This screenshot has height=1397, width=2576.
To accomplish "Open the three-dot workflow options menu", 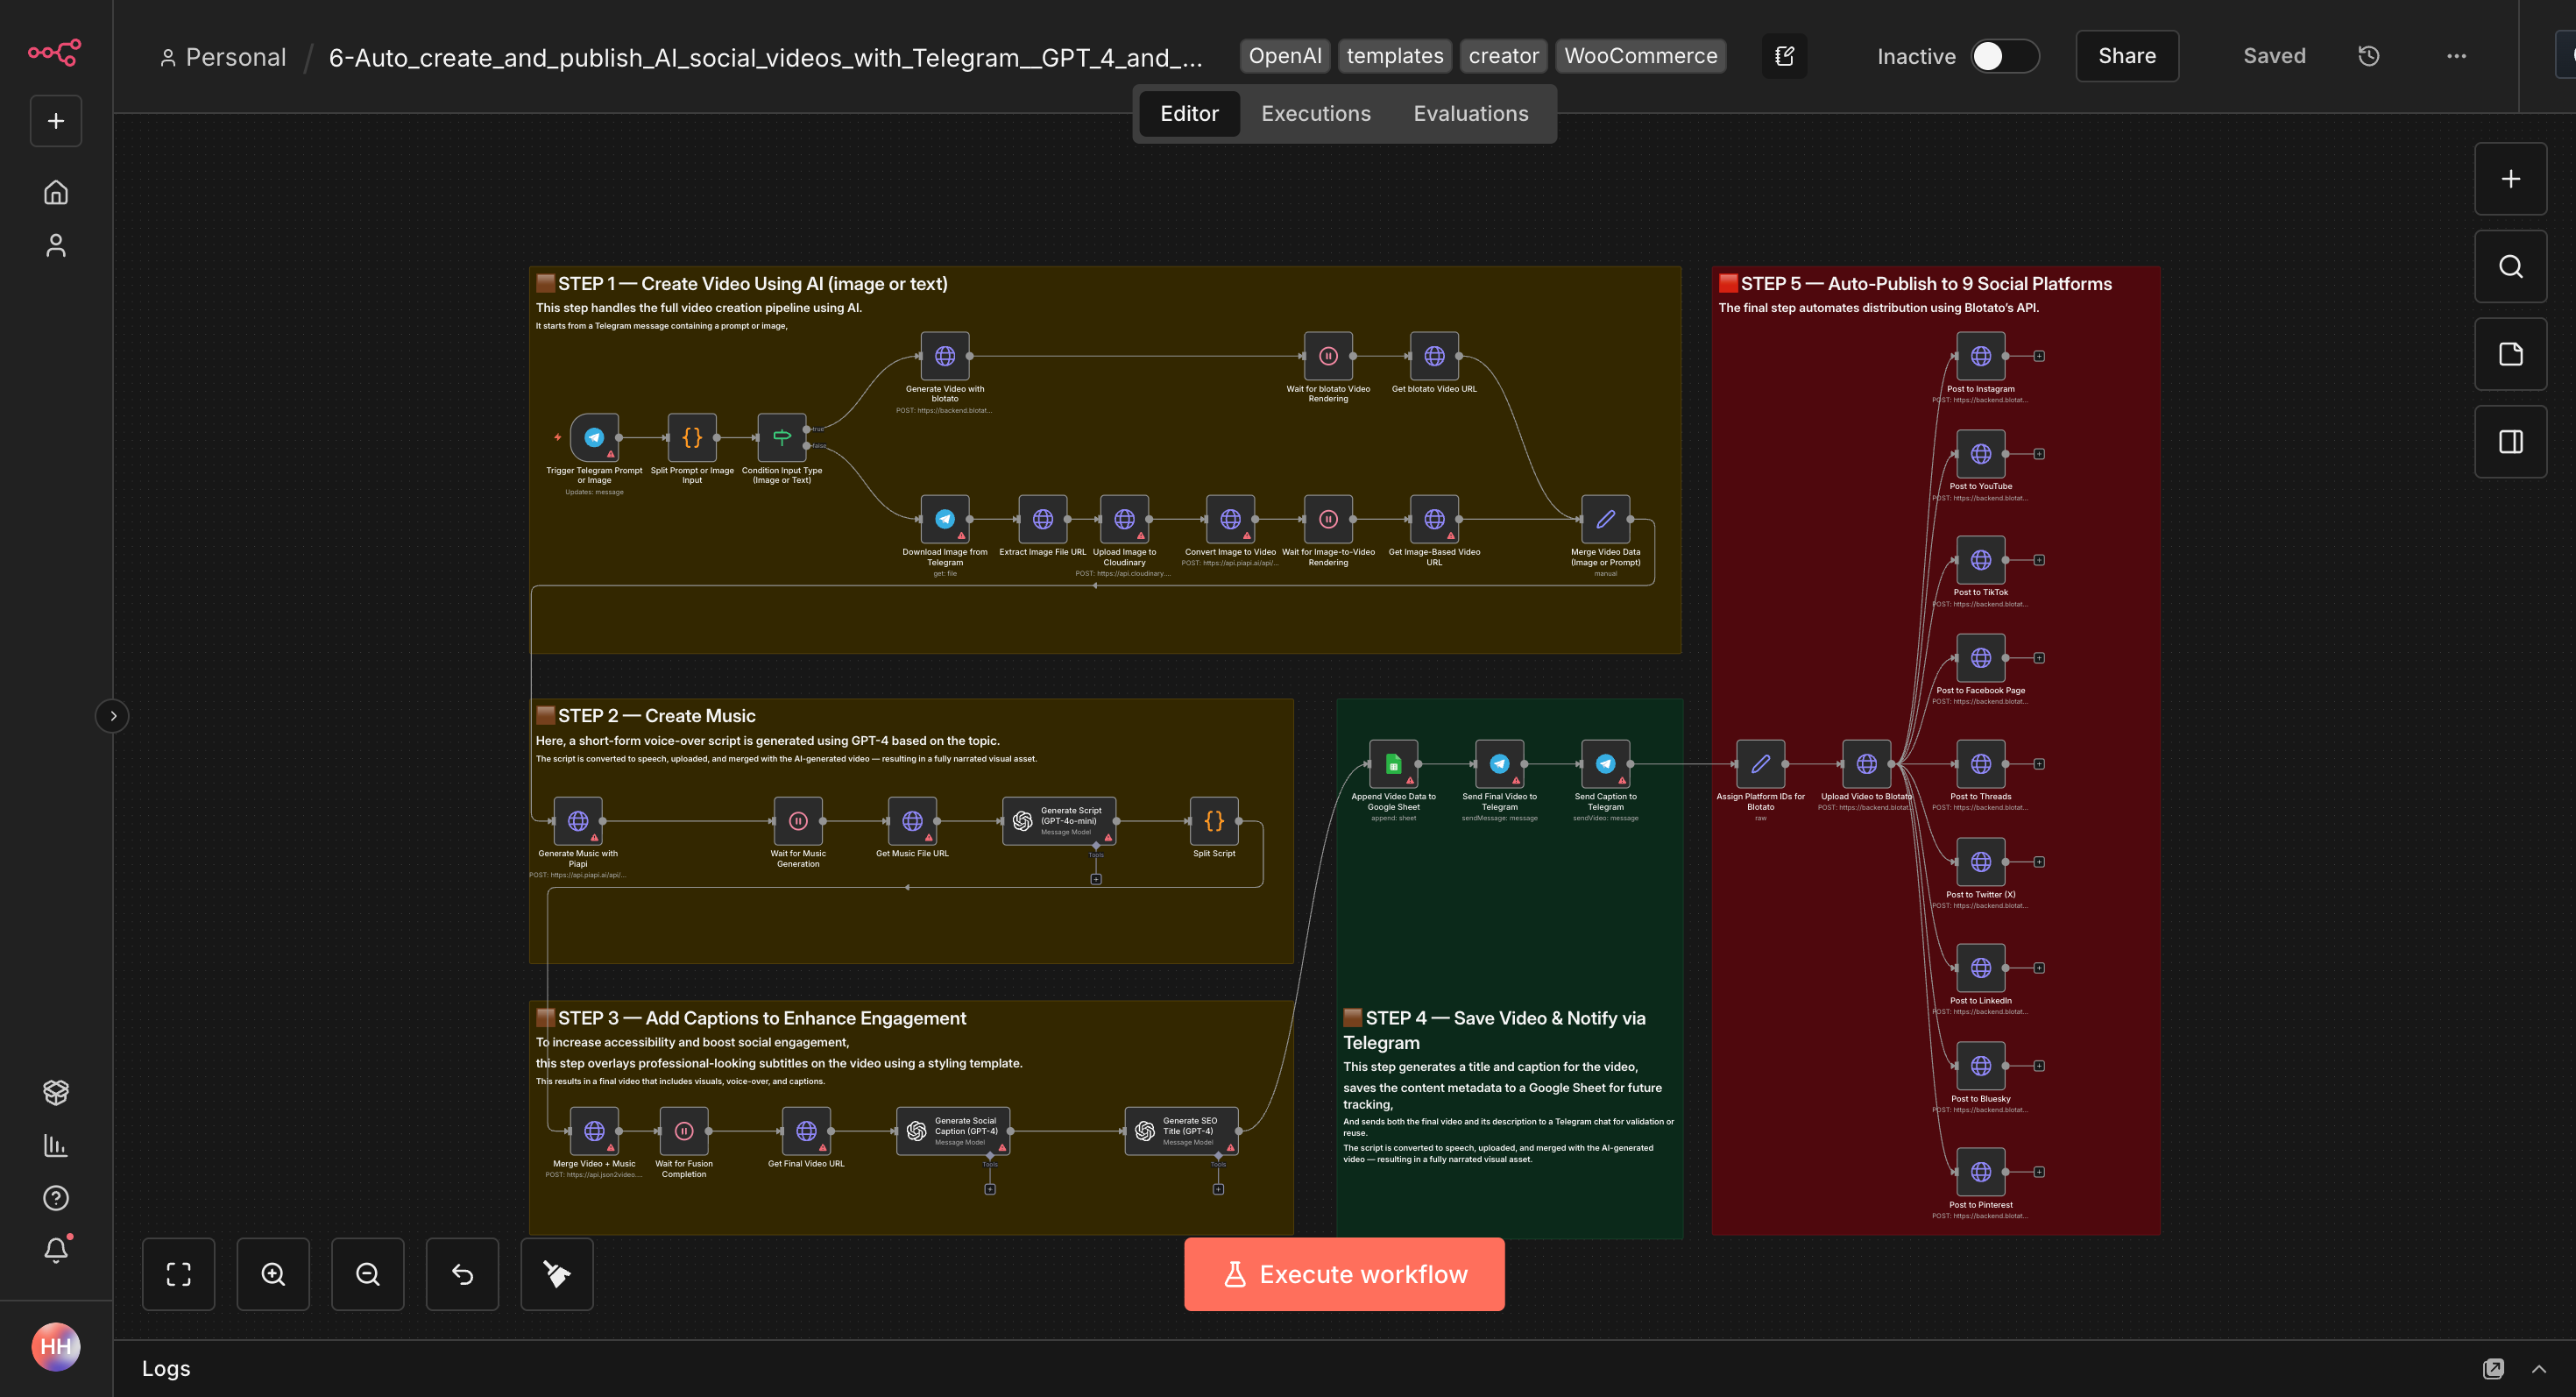I will pos(2456,56).
